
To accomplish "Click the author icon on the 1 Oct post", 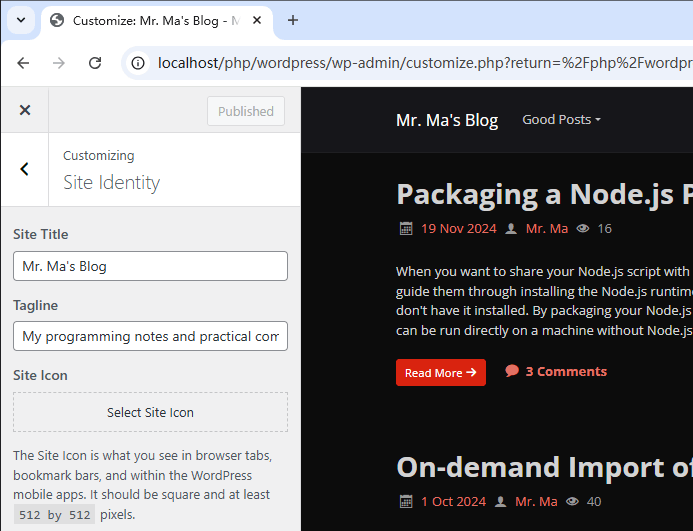I will 501,502.
